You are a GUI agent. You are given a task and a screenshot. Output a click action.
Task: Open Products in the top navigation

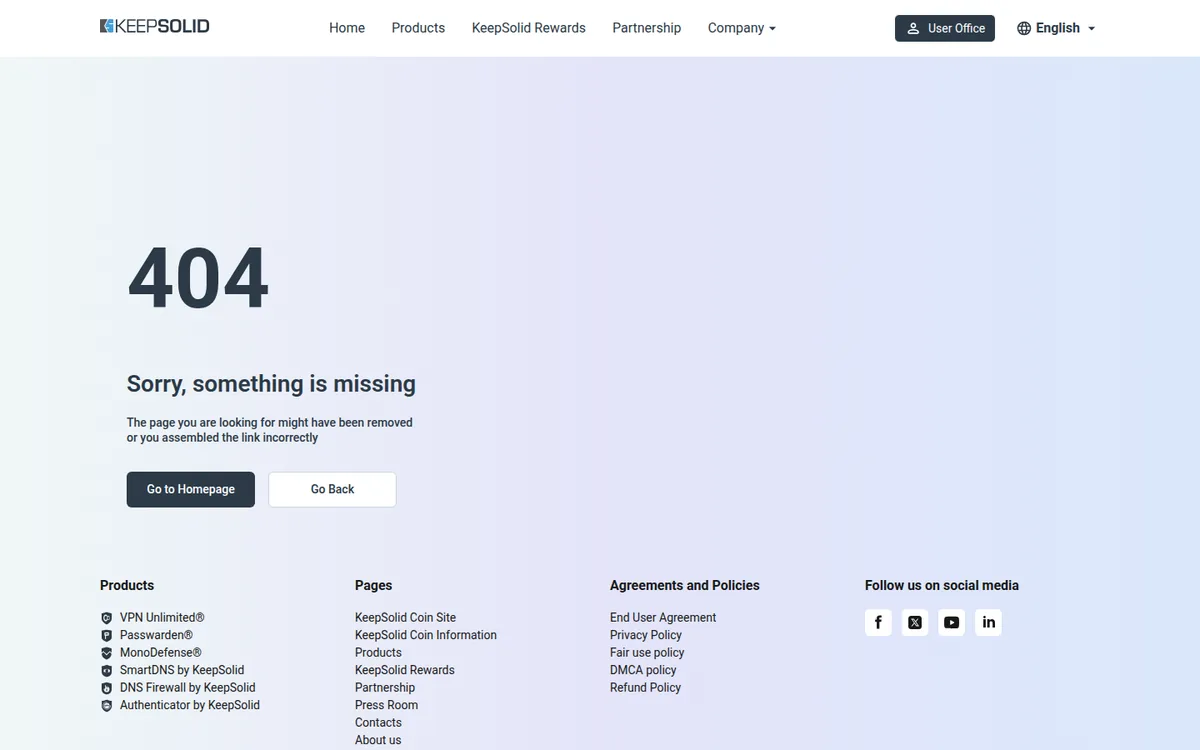tap(418, 28)
